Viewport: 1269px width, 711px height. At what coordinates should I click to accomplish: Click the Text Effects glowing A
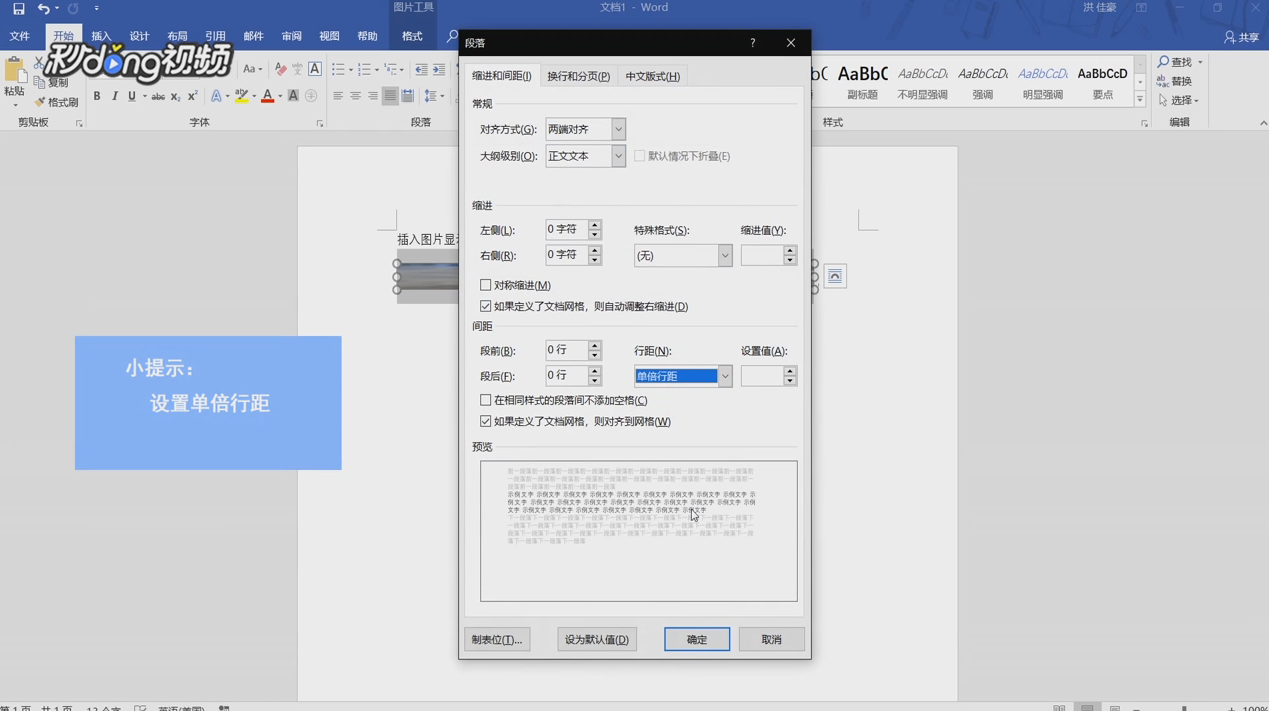tap(216, 96)
